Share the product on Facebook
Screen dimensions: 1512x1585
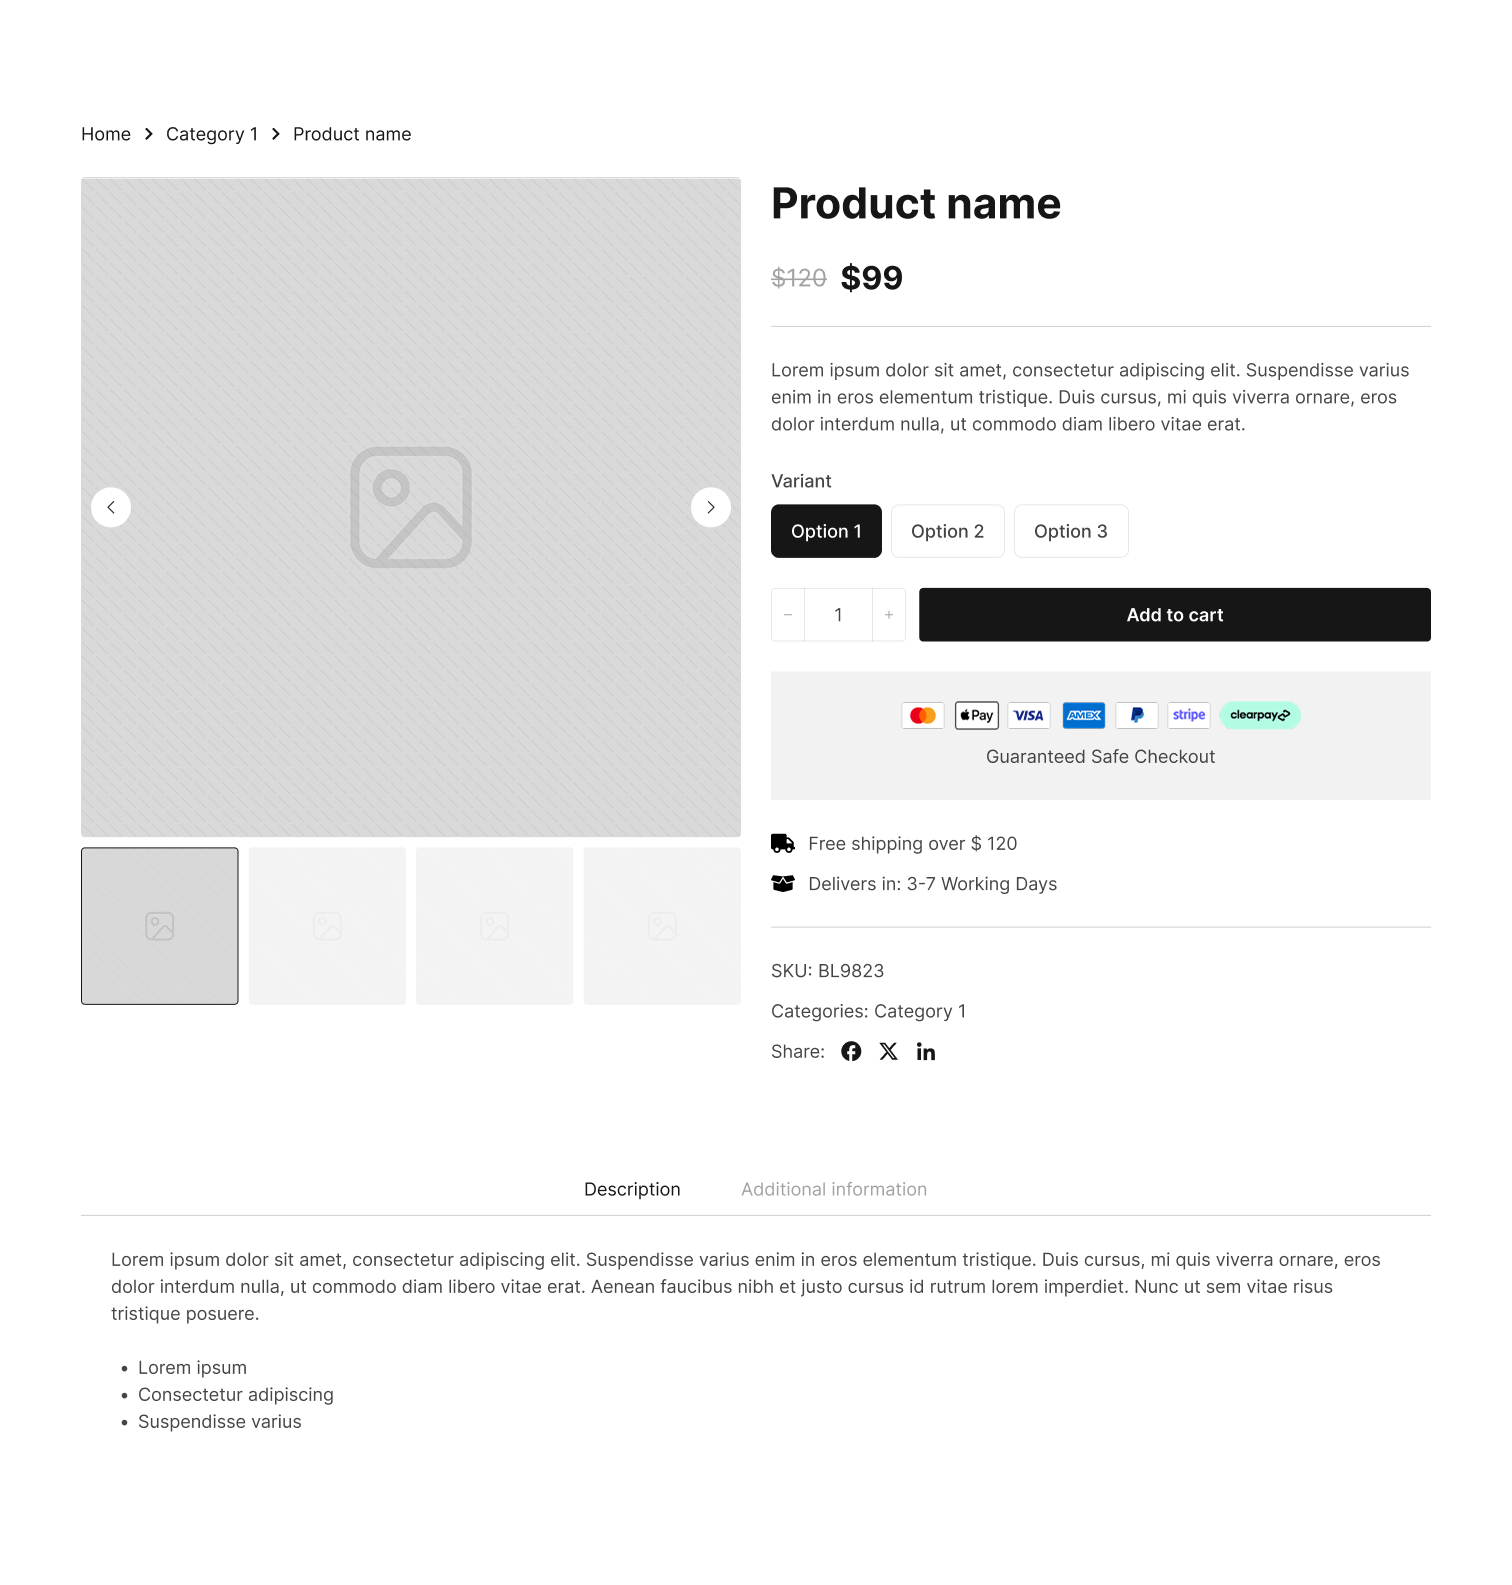click(851, 1051)
